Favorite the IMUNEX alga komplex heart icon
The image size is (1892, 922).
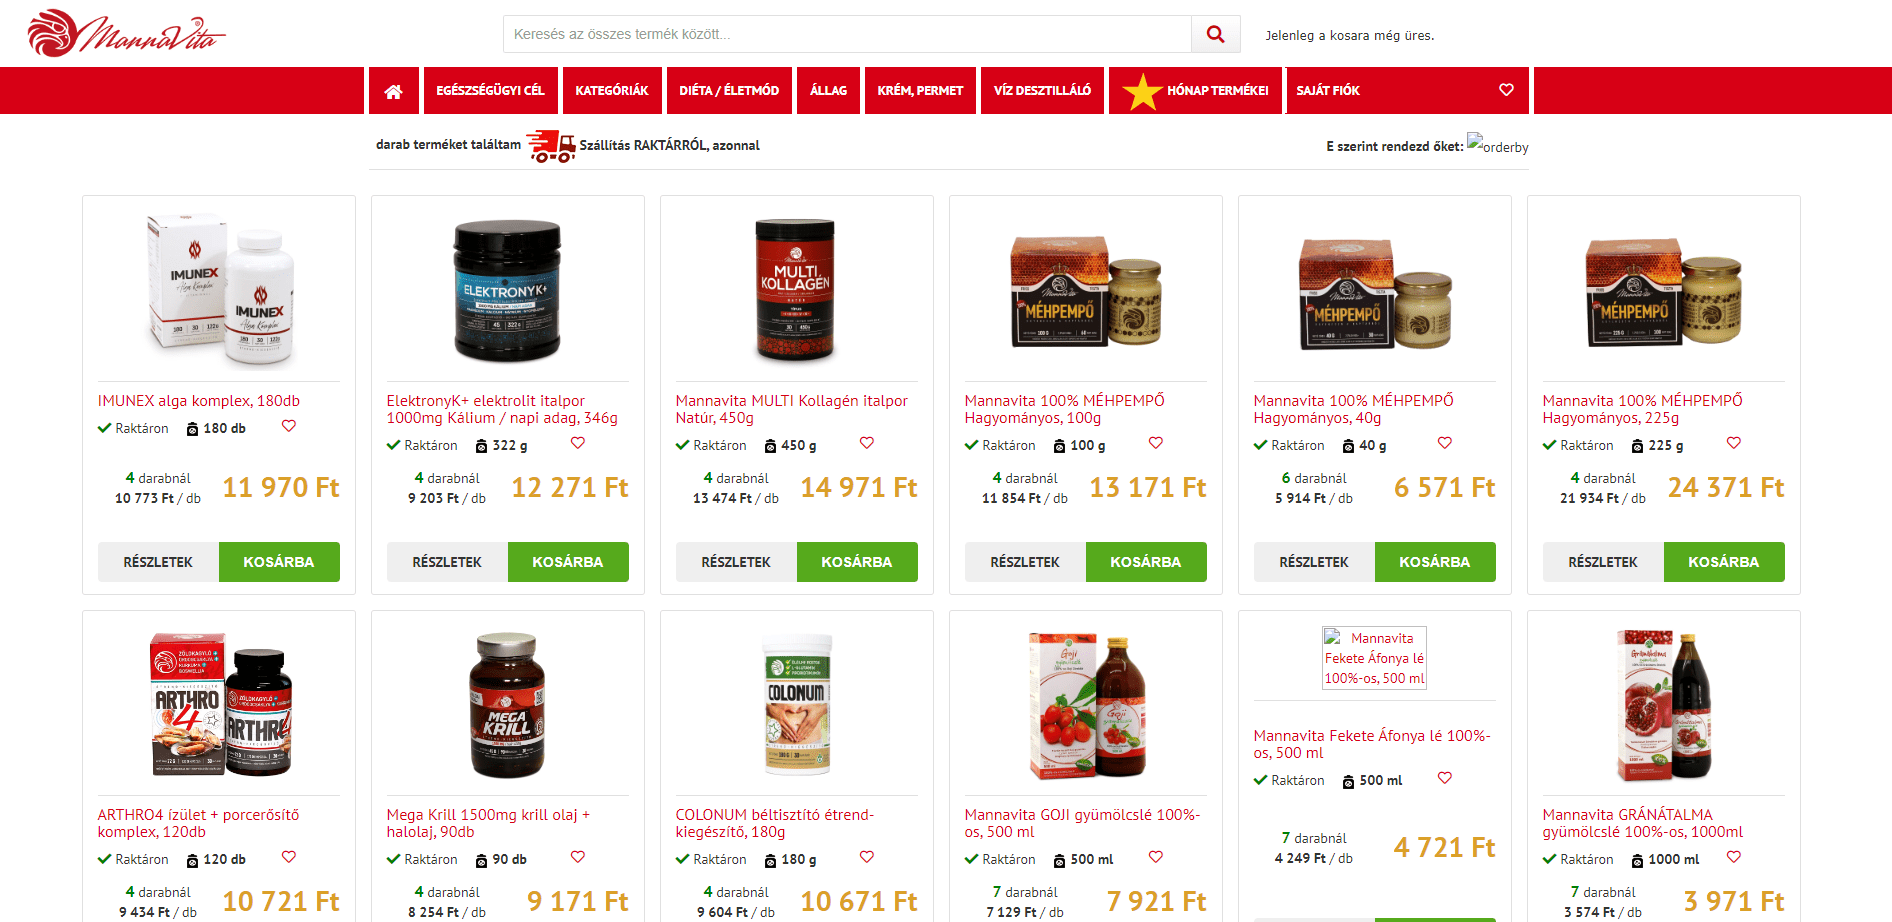pos(289,426)
